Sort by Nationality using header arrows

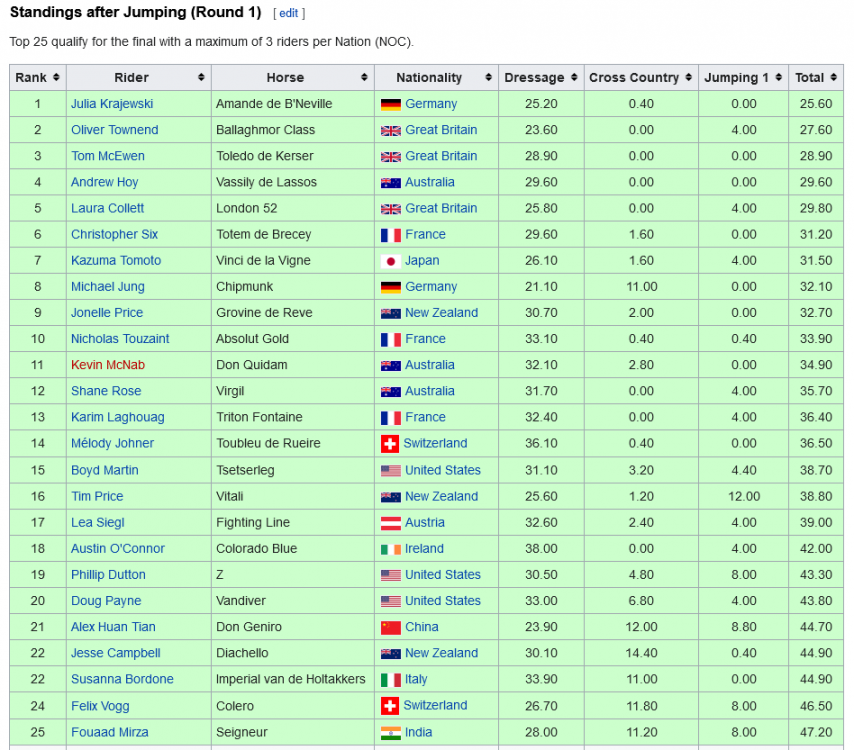point(488,77)
